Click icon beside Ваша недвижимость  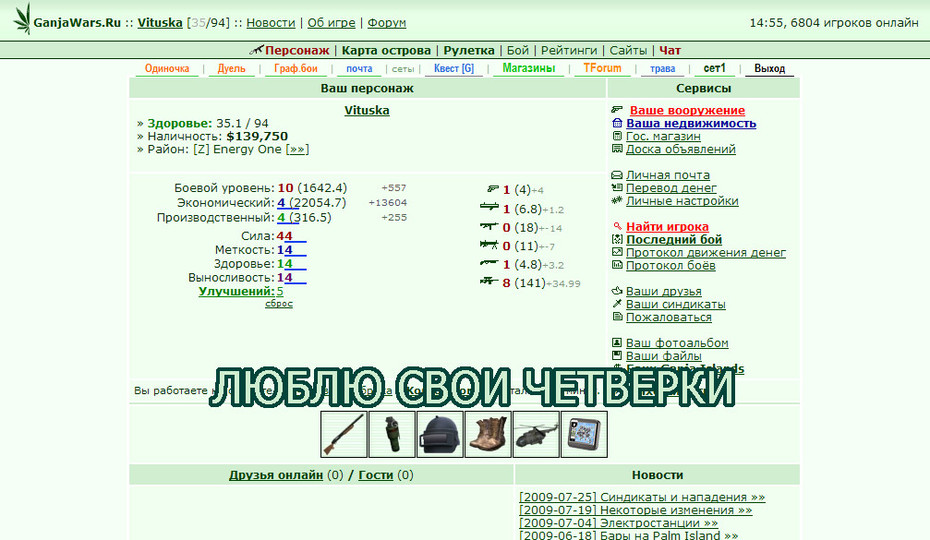point(617,123)
